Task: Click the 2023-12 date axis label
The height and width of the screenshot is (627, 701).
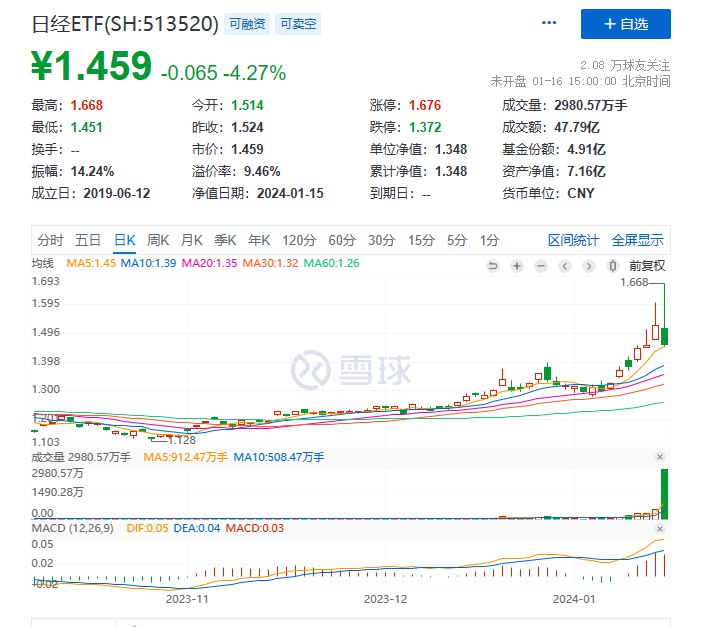Action: pyautogui.click(x=385, y=599)
